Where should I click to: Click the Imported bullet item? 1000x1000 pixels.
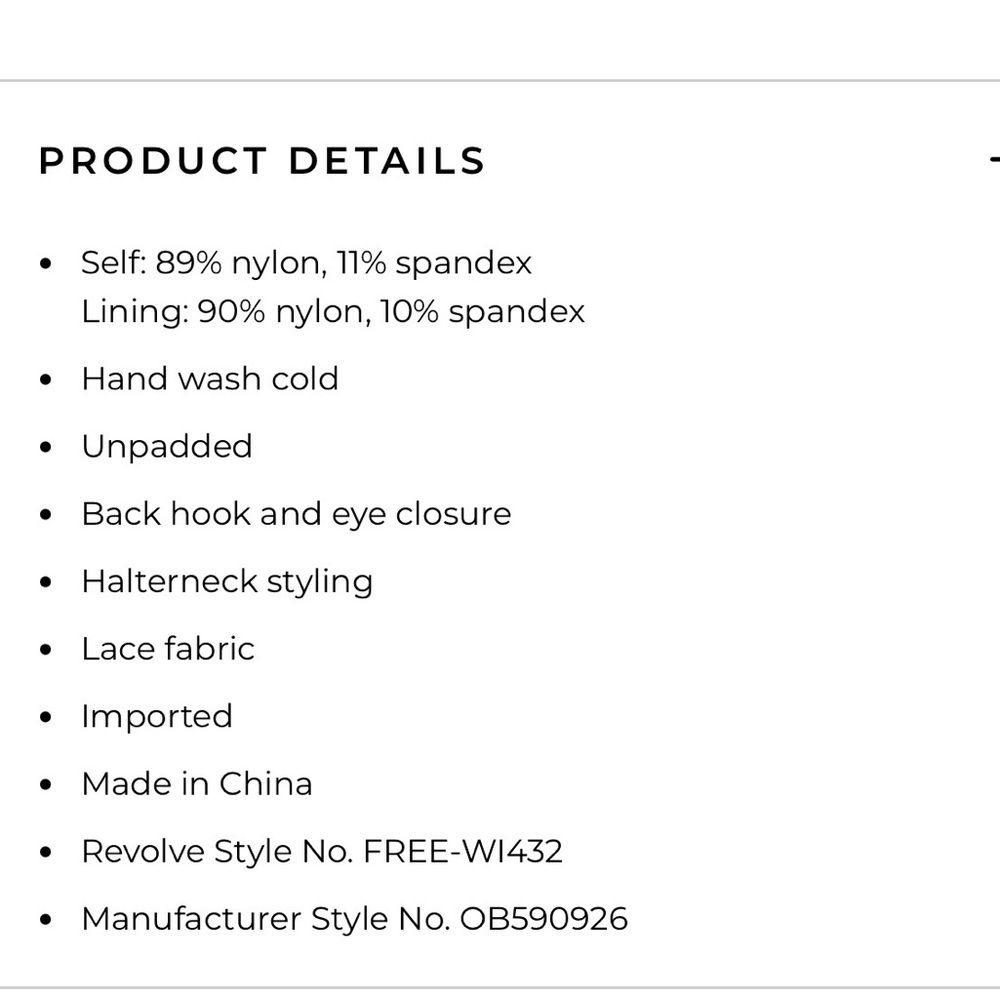click(x=157, y=716)
